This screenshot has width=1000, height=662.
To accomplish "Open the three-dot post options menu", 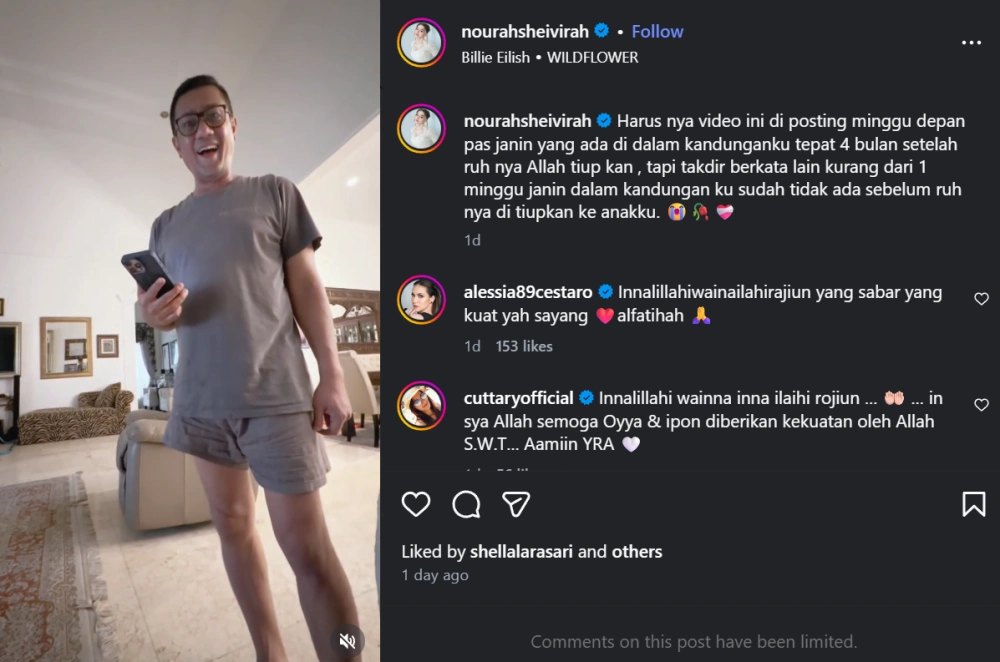I will 972,42.
